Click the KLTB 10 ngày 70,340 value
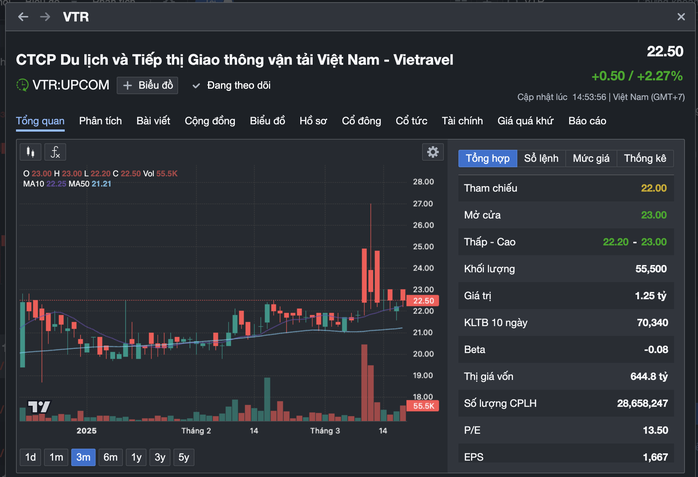Viewport: 698px width, 477px height. click(x=652, y=323)
